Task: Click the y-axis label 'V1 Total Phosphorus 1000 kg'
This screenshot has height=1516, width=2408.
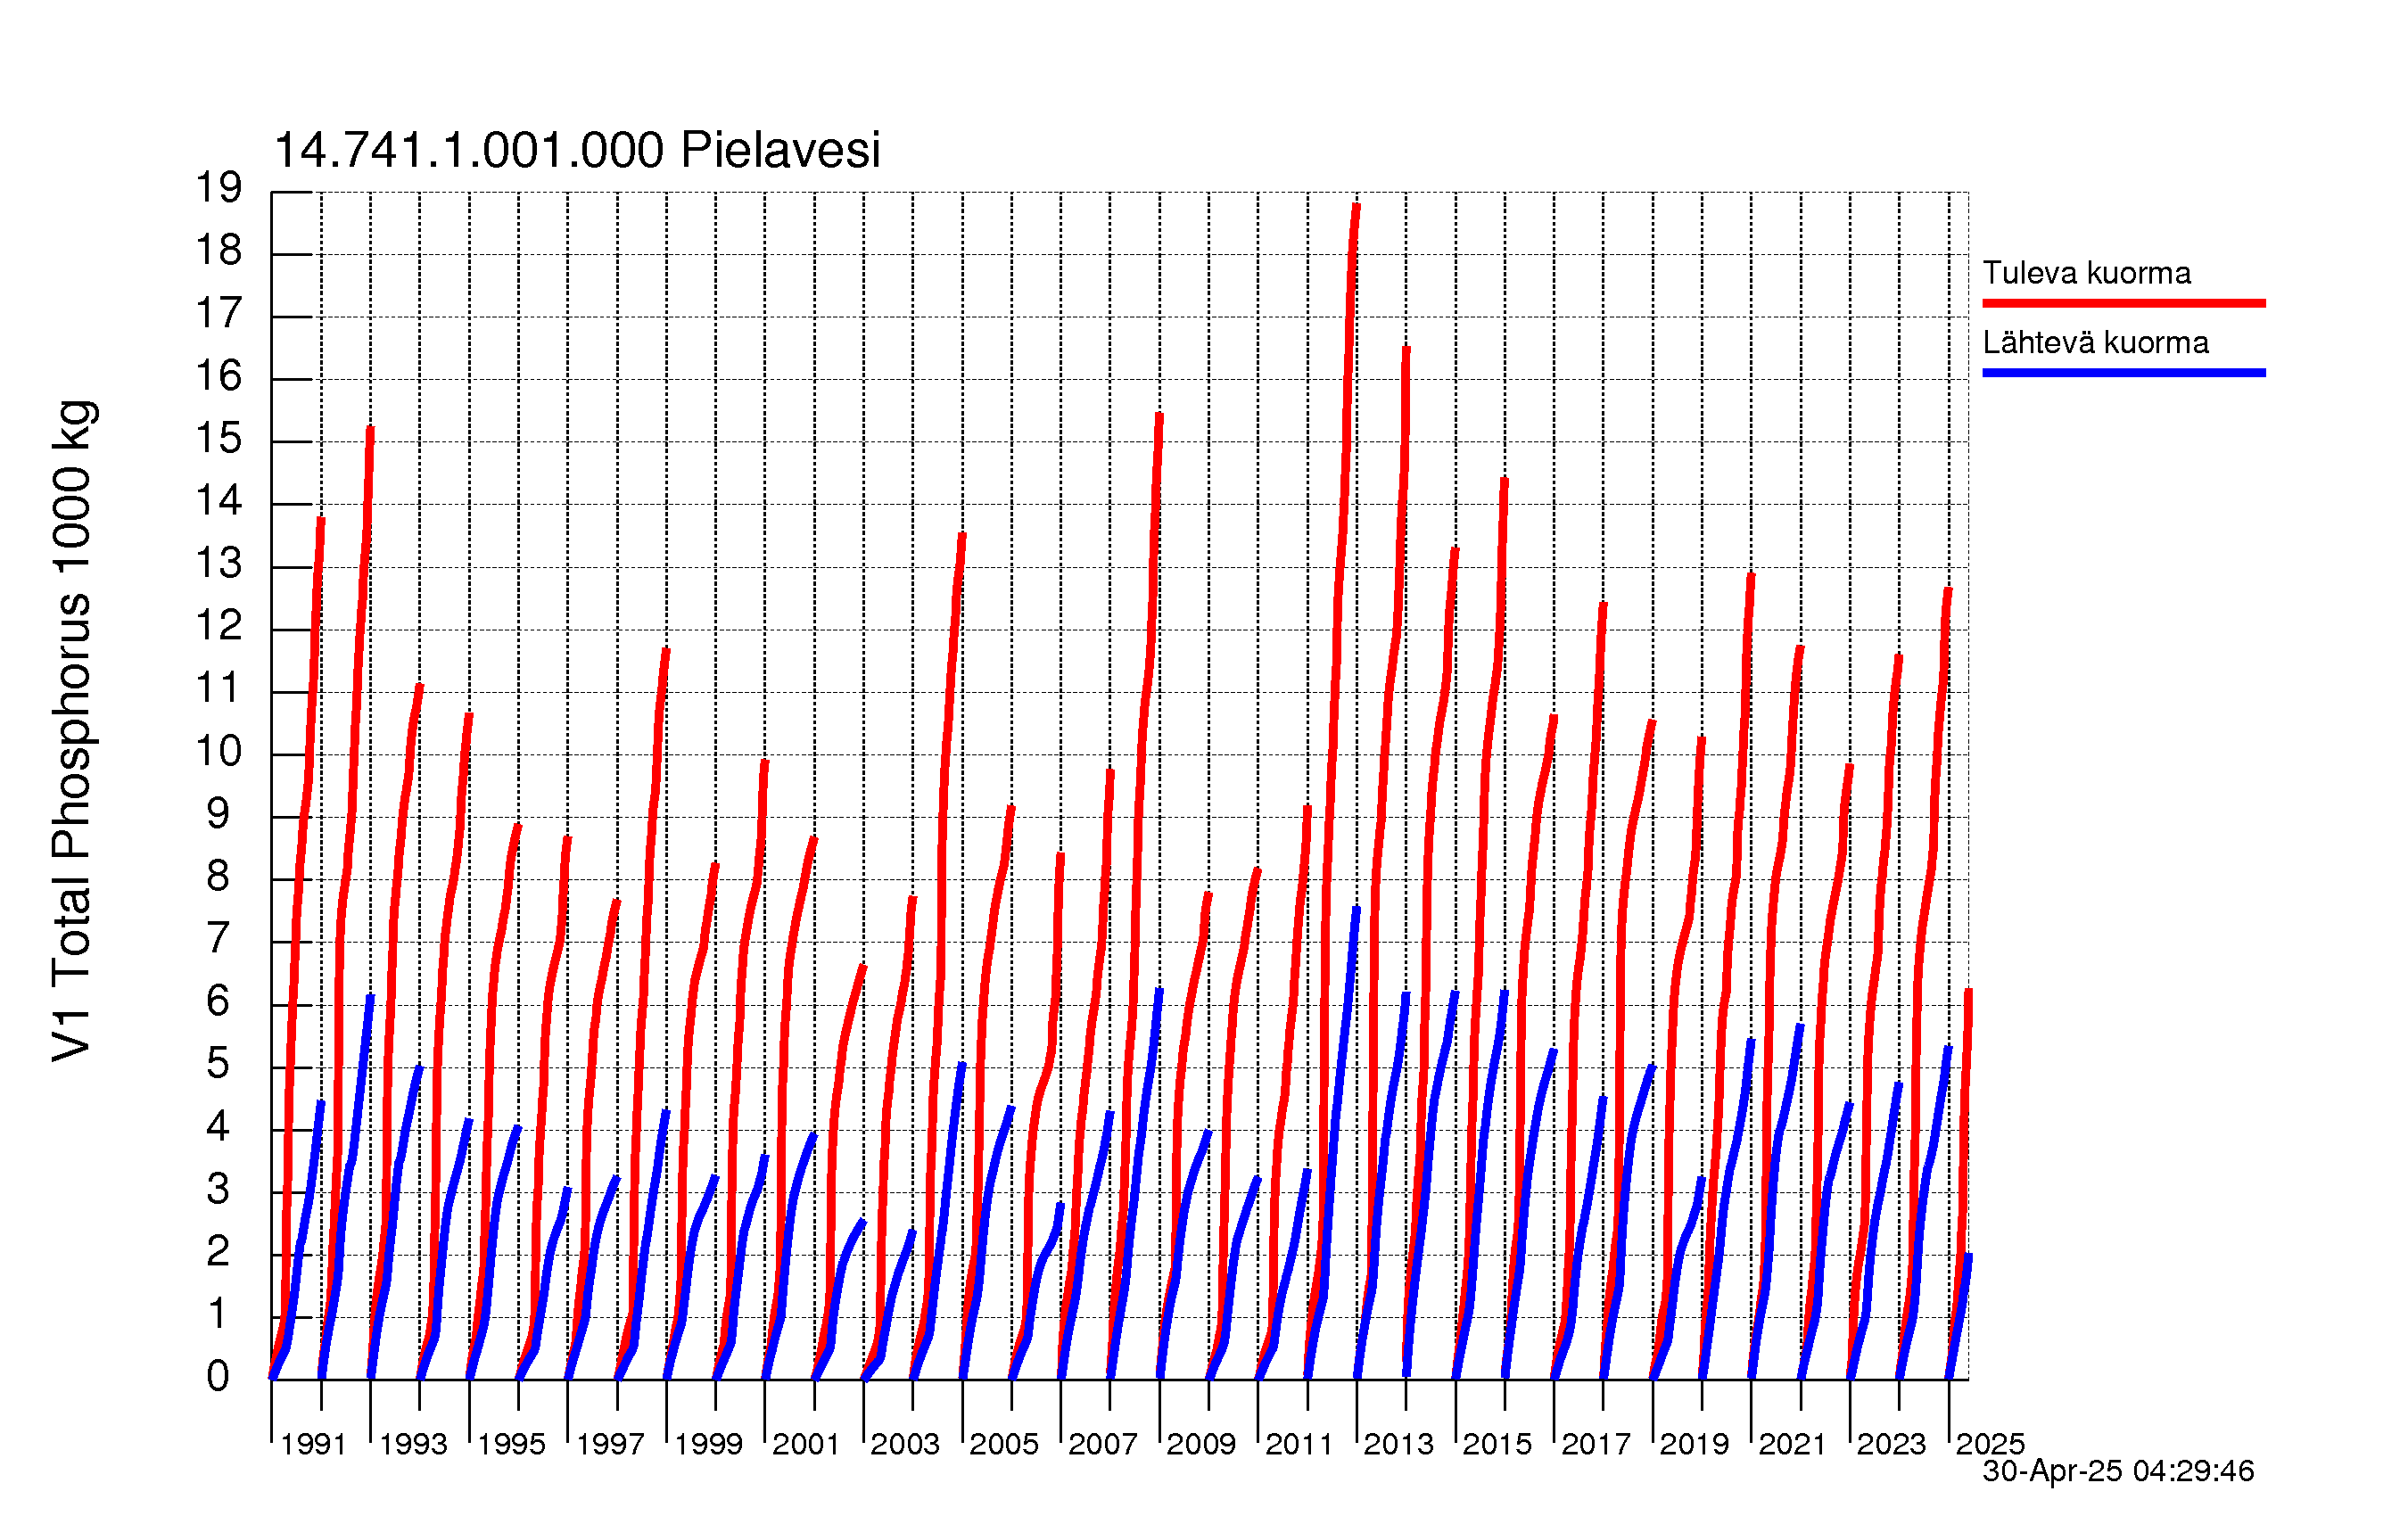Action: click(73, 731)
